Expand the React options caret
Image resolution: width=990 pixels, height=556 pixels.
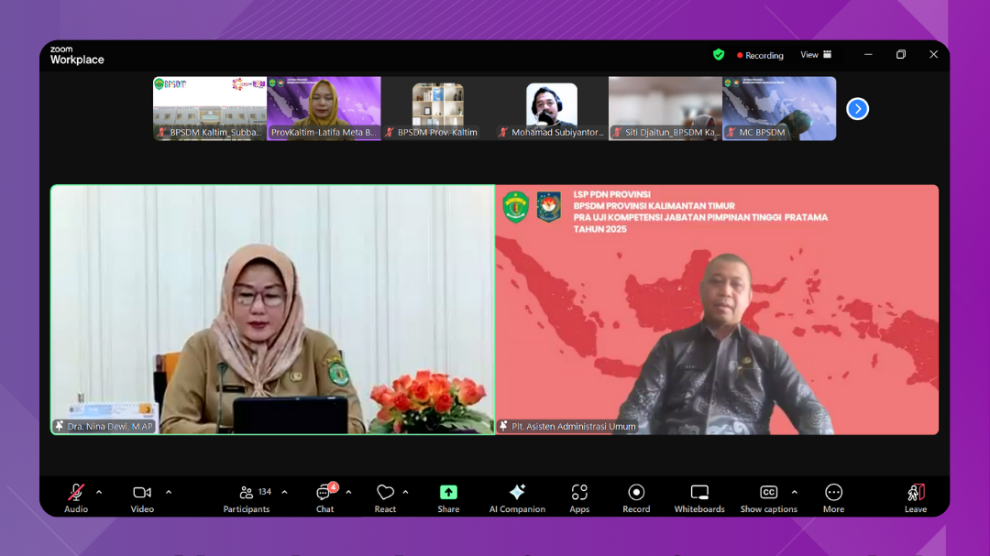click(x=405, y=492)
